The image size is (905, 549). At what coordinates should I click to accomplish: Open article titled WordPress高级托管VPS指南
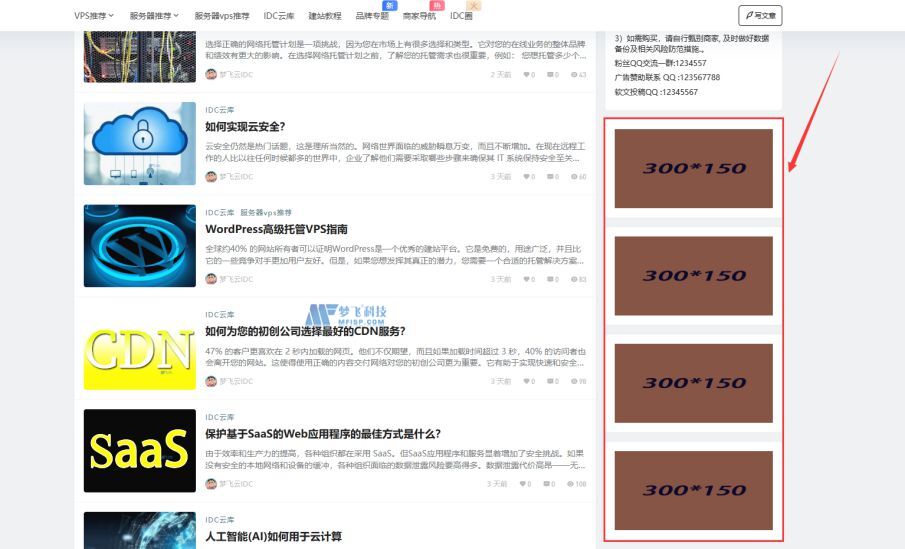(276, 229)
